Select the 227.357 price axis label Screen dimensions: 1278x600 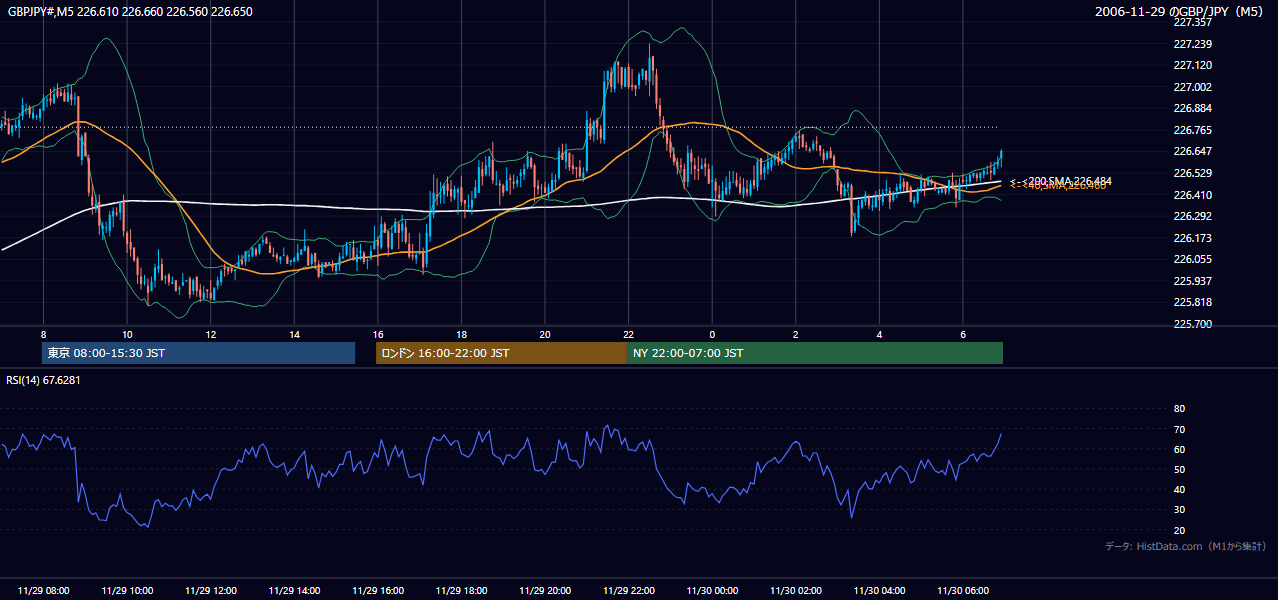[1191, 22]
